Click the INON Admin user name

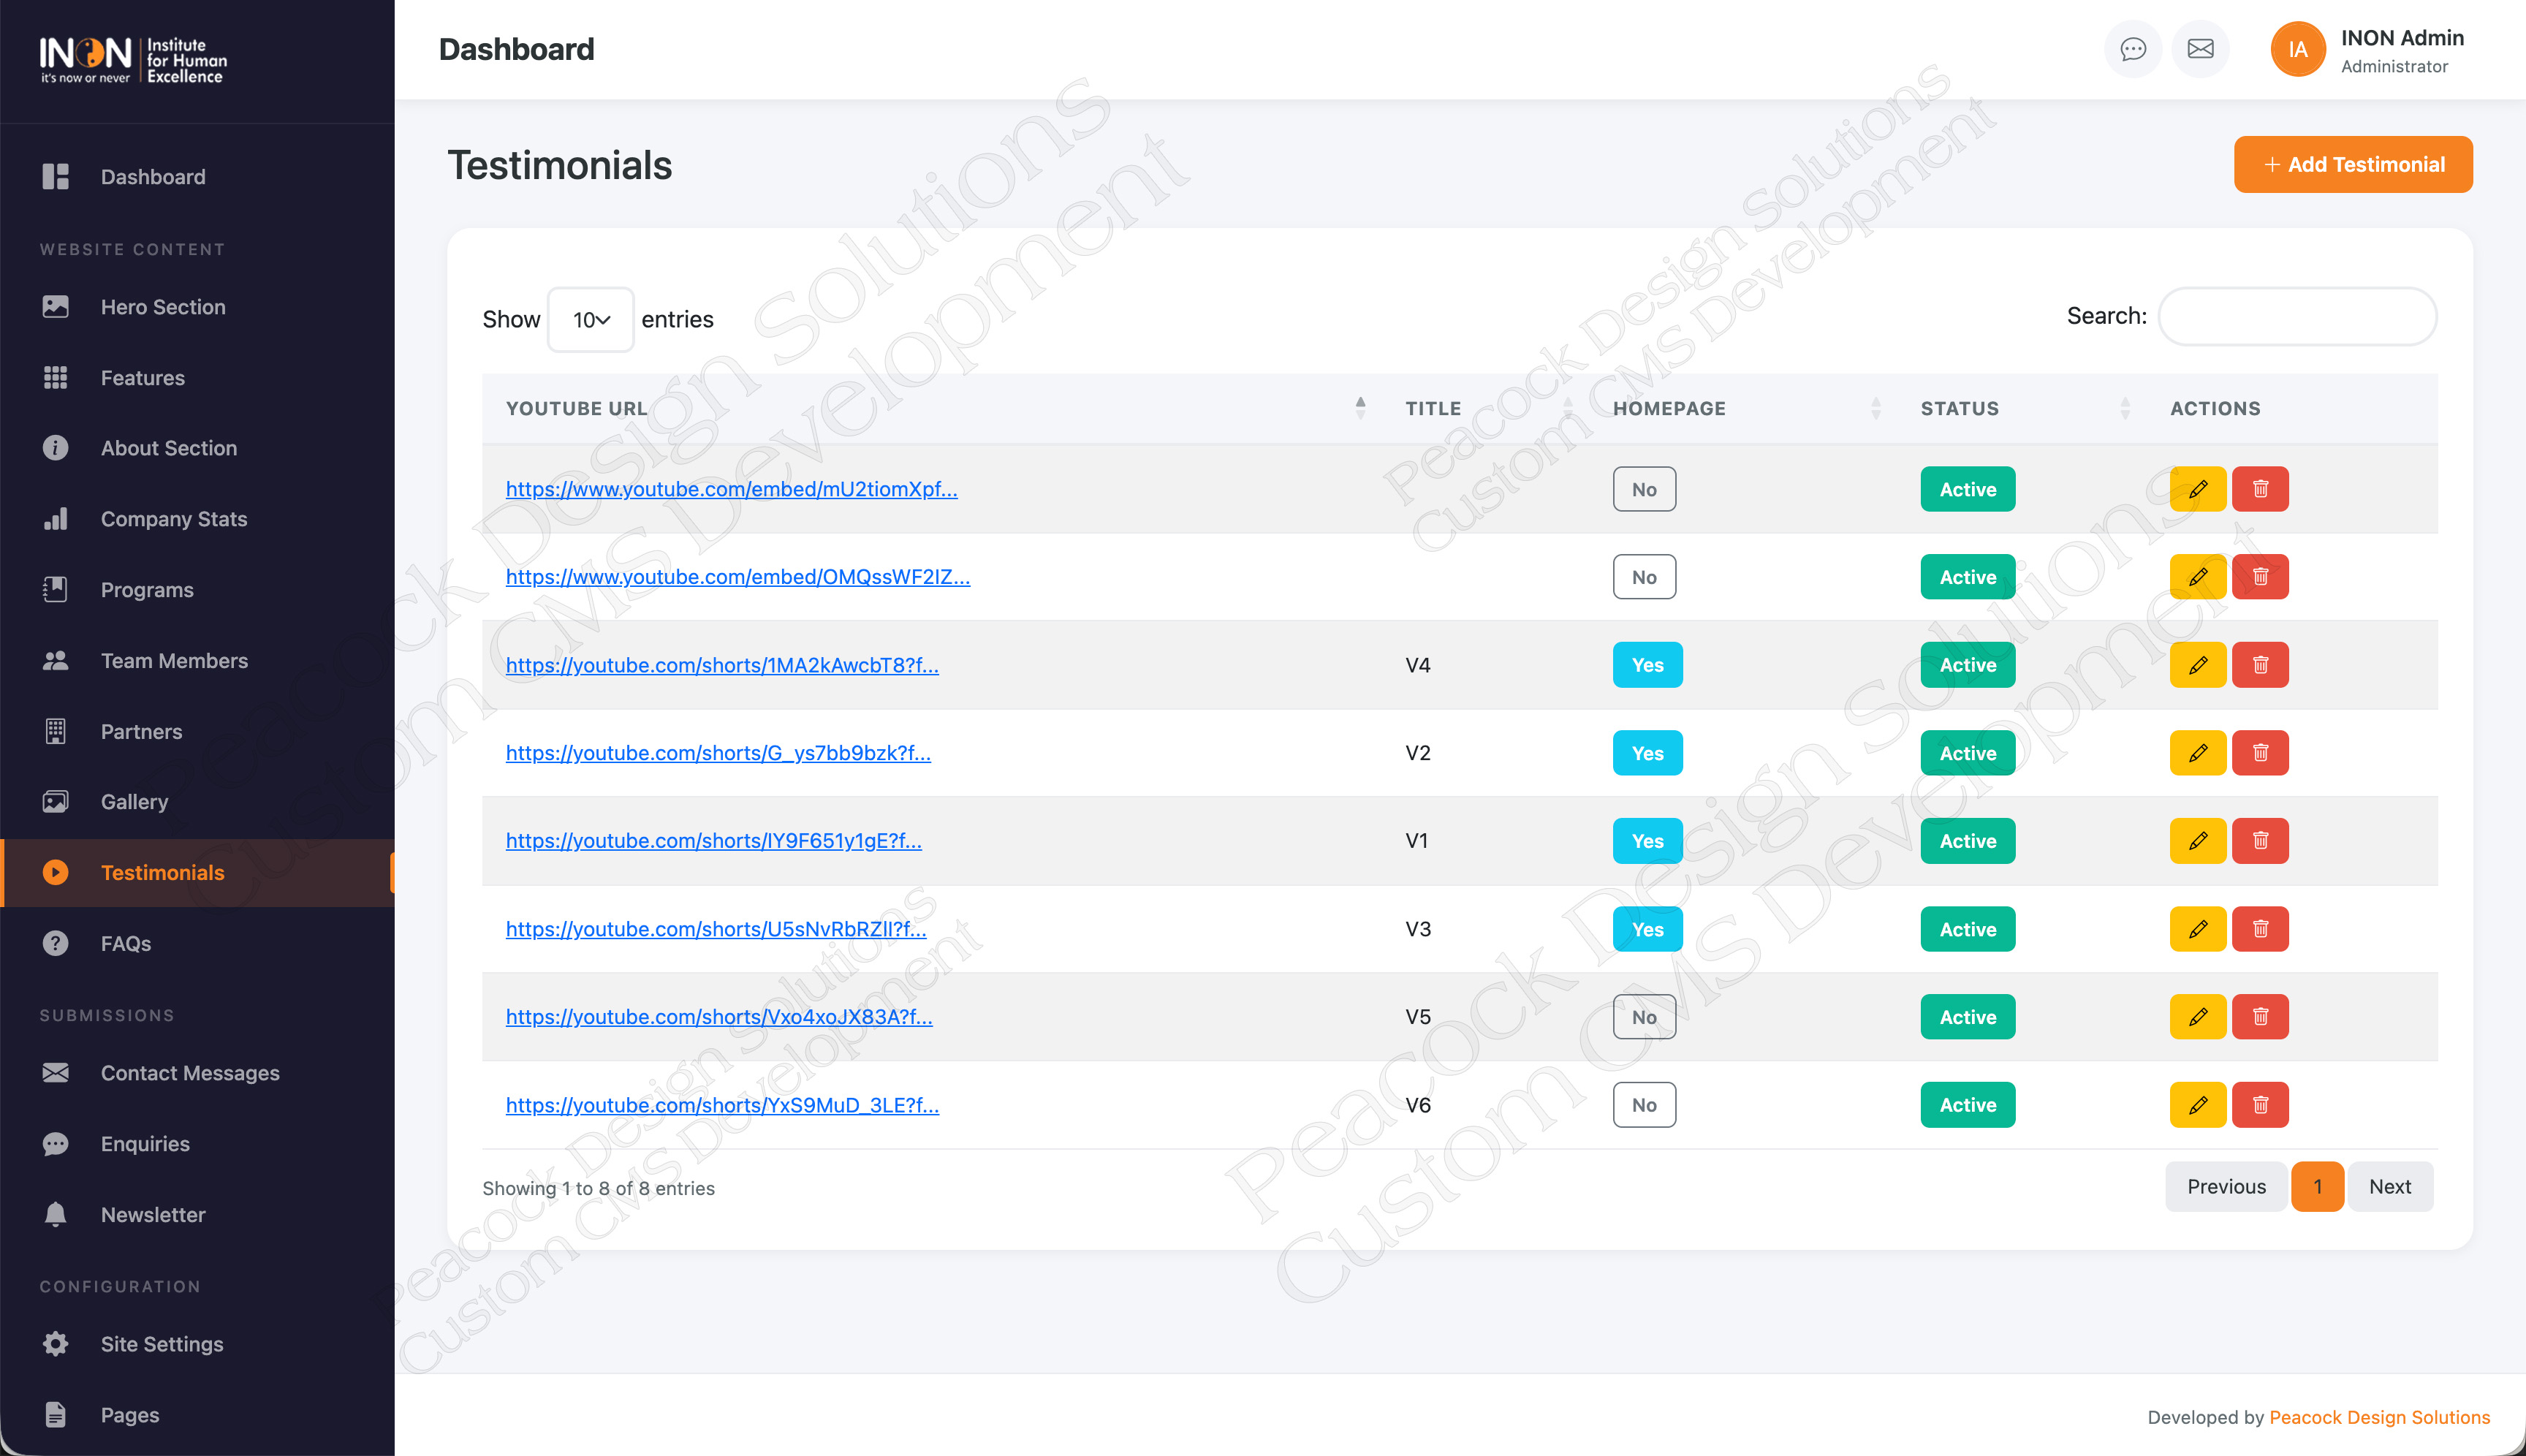click(x=2402, y=38)
